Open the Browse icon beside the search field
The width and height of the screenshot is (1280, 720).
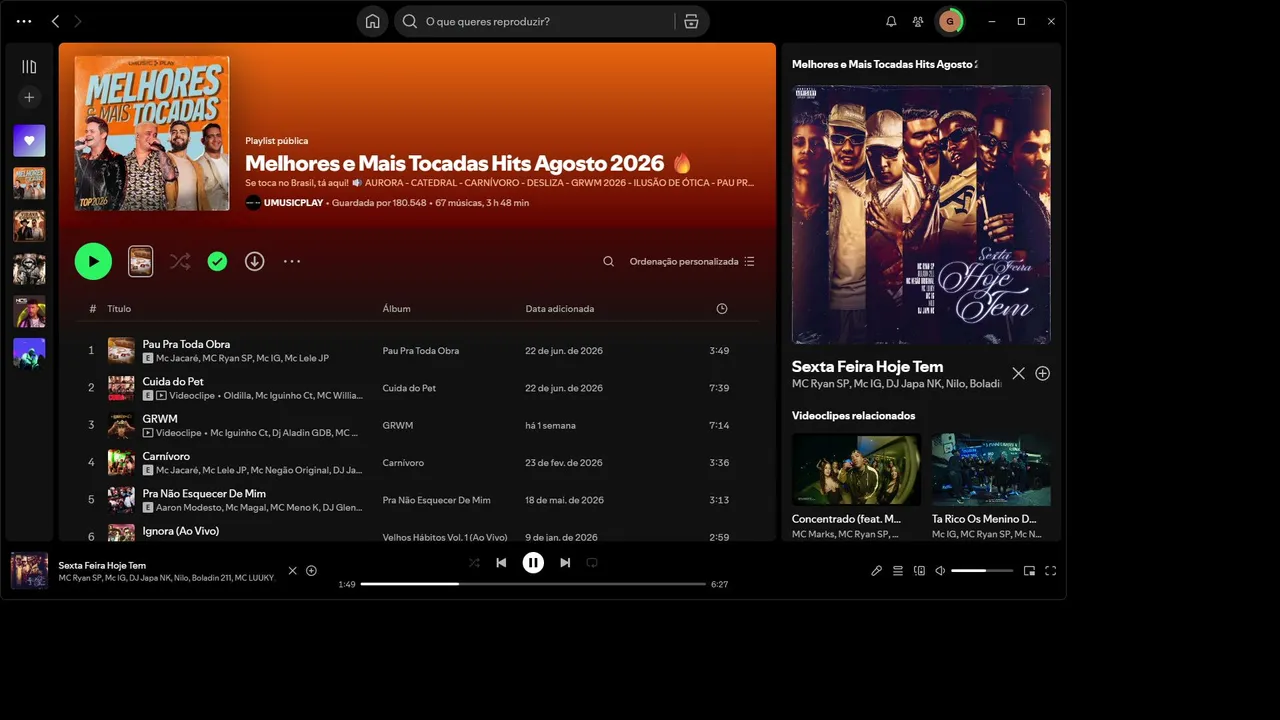[x=691, y=21]
